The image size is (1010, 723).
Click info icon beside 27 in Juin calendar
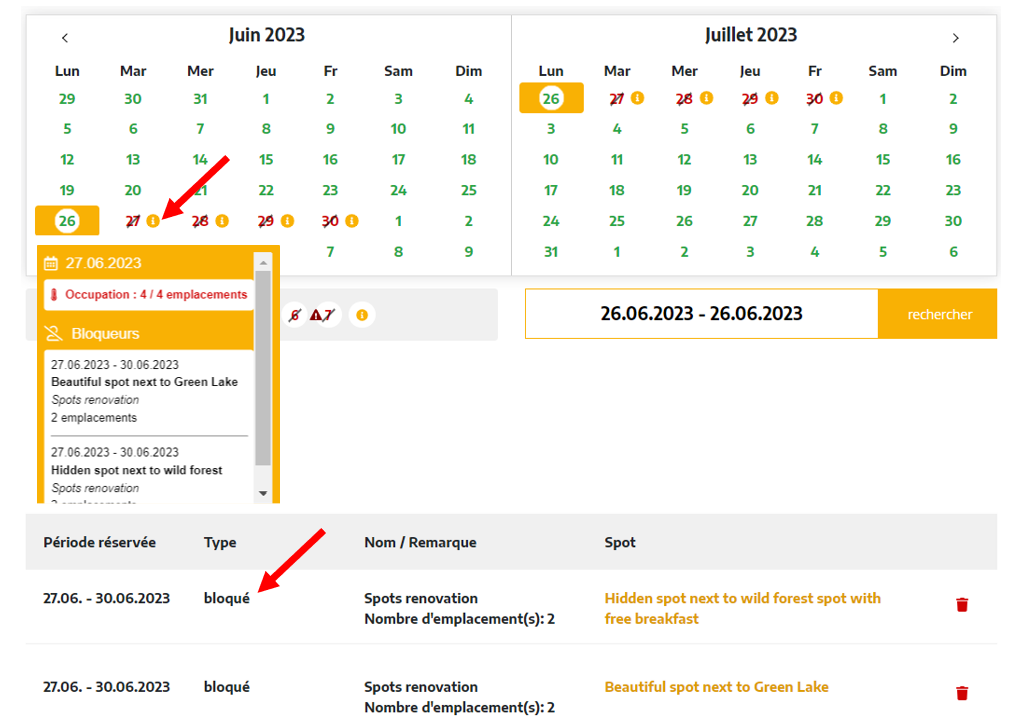[153, 221]
